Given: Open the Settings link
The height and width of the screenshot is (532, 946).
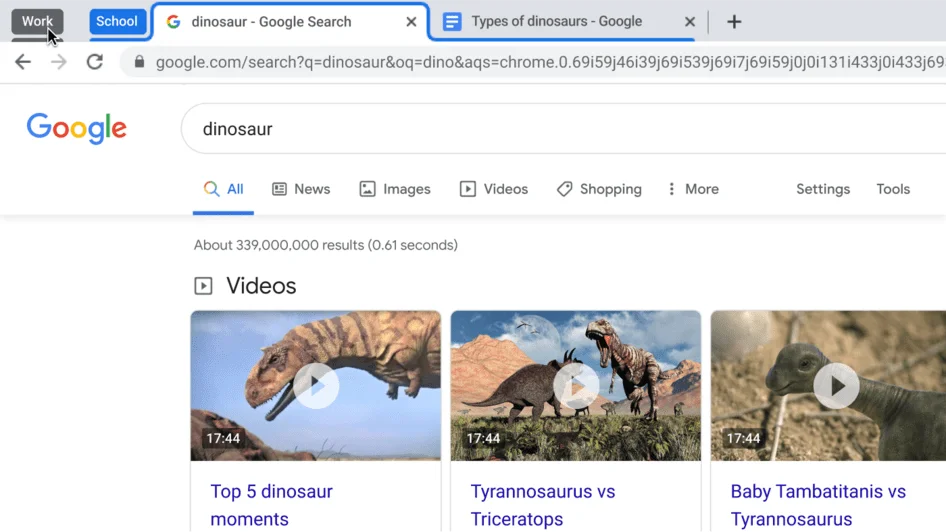Looking at the screenshot, I should tap(823, 189).
